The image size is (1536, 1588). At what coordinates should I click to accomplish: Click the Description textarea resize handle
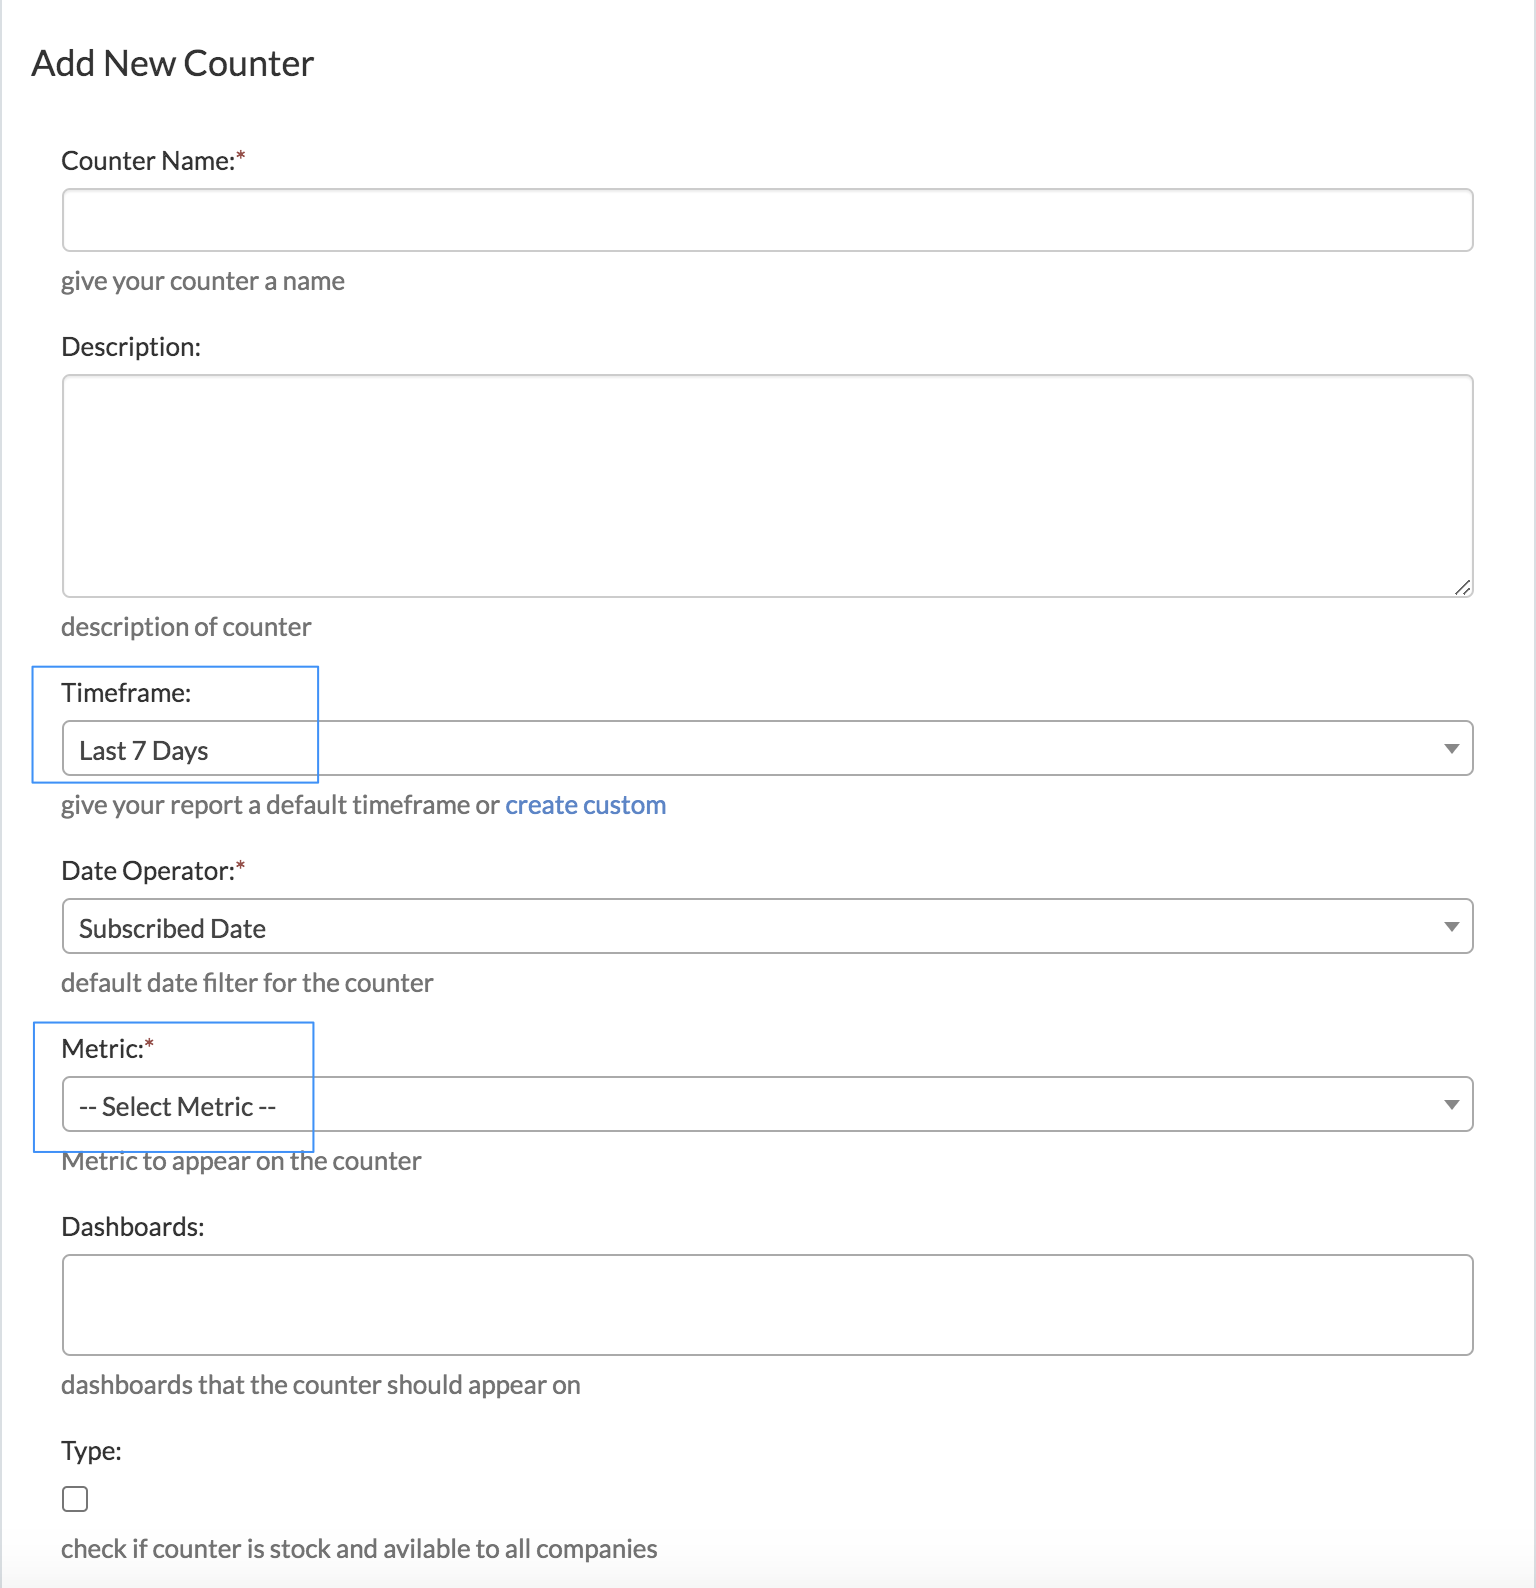pyautogui.click(x=1462, y=588)
